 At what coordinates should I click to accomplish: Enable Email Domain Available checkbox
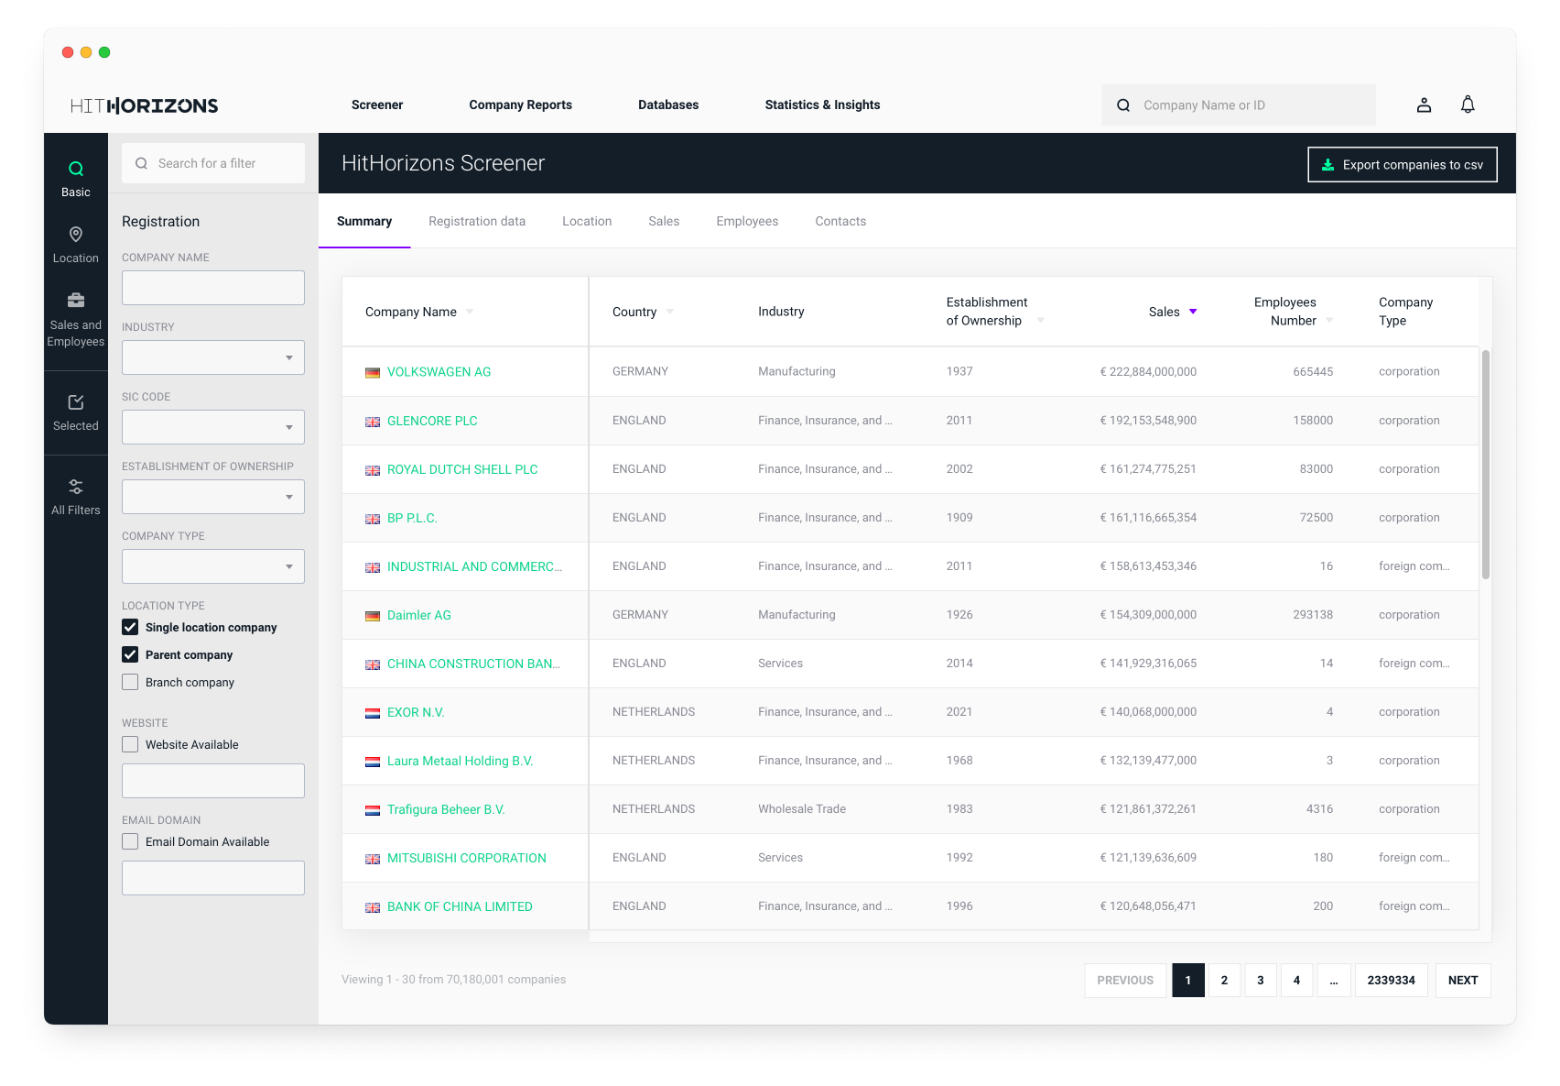130,842
